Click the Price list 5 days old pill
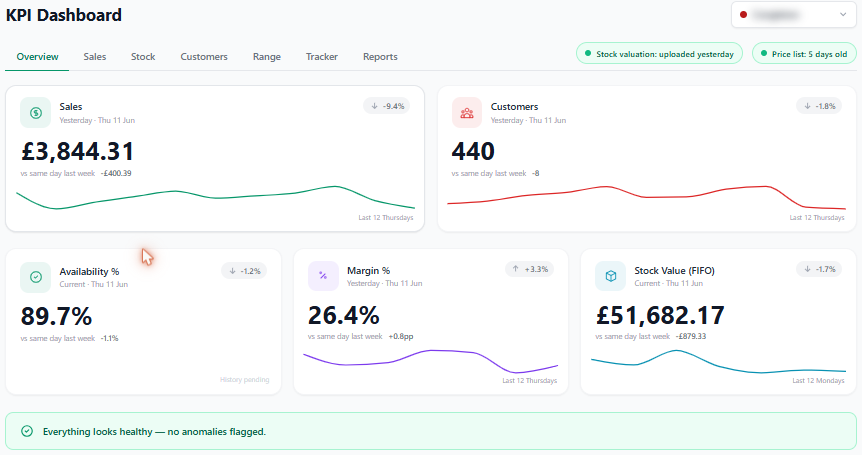Image resolution: width=862 pixels, height=455 pixels. [804, 54]
